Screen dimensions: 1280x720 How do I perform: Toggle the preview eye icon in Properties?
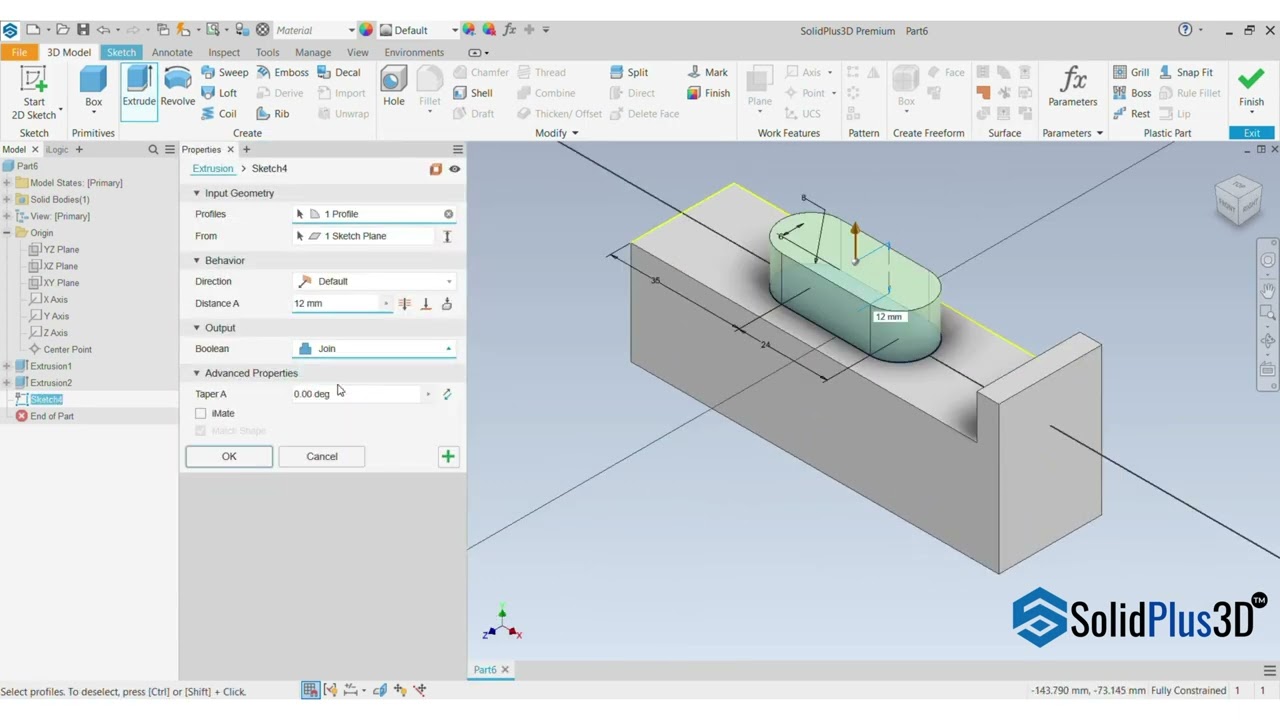(x=454, y=169)
